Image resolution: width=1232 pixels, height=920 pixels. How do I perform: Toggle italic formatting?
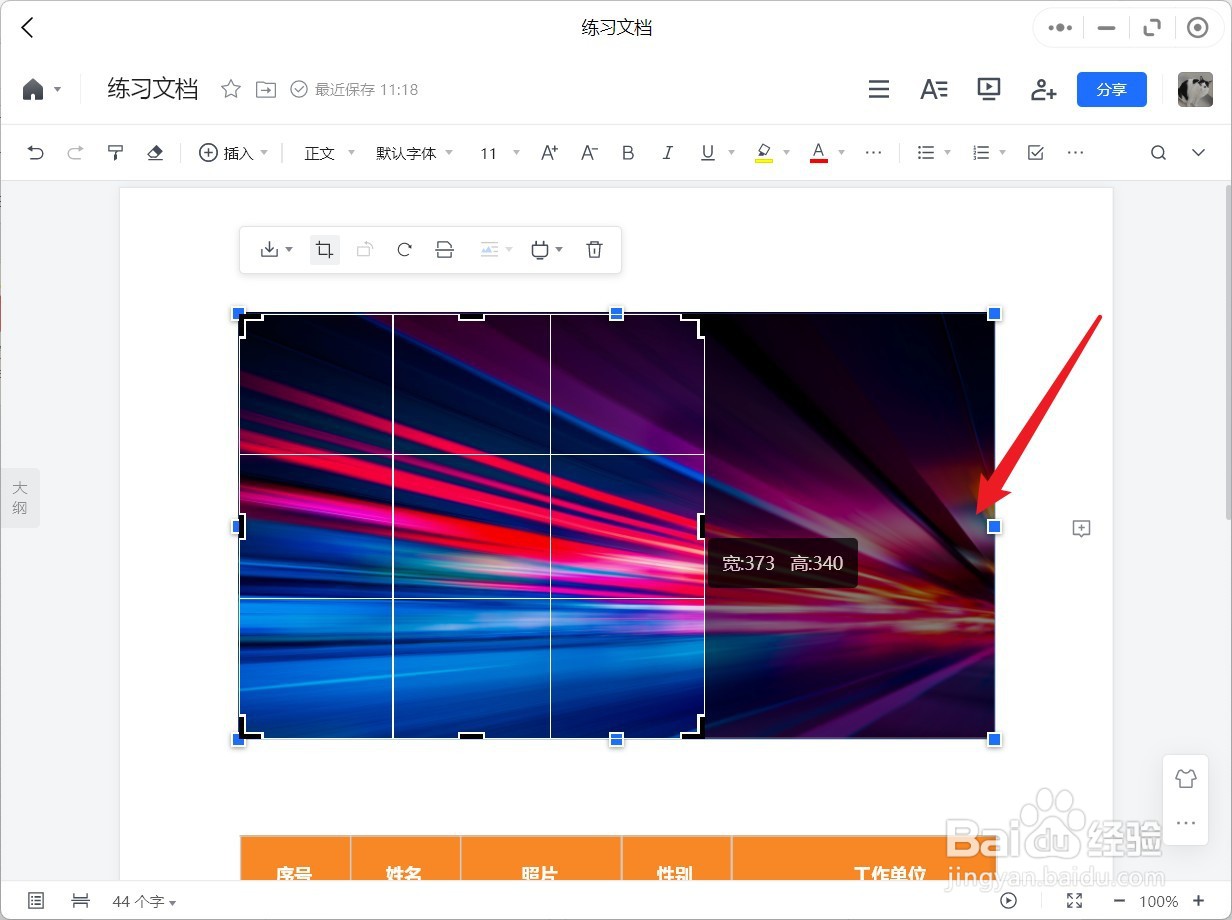pos(667,152)
